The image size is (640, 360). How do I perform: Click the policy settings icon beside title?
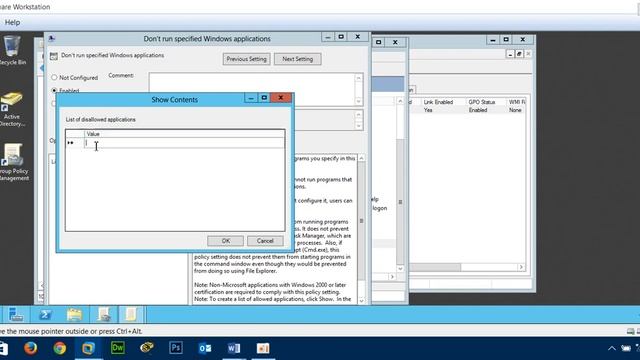[x=53, y=56]
